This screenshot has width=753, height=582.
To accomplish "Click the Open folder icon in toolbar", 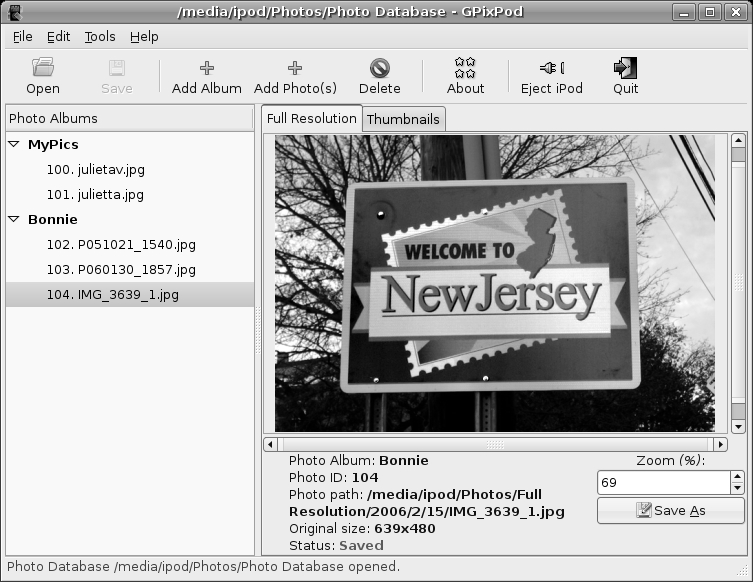I will point(43,67).
